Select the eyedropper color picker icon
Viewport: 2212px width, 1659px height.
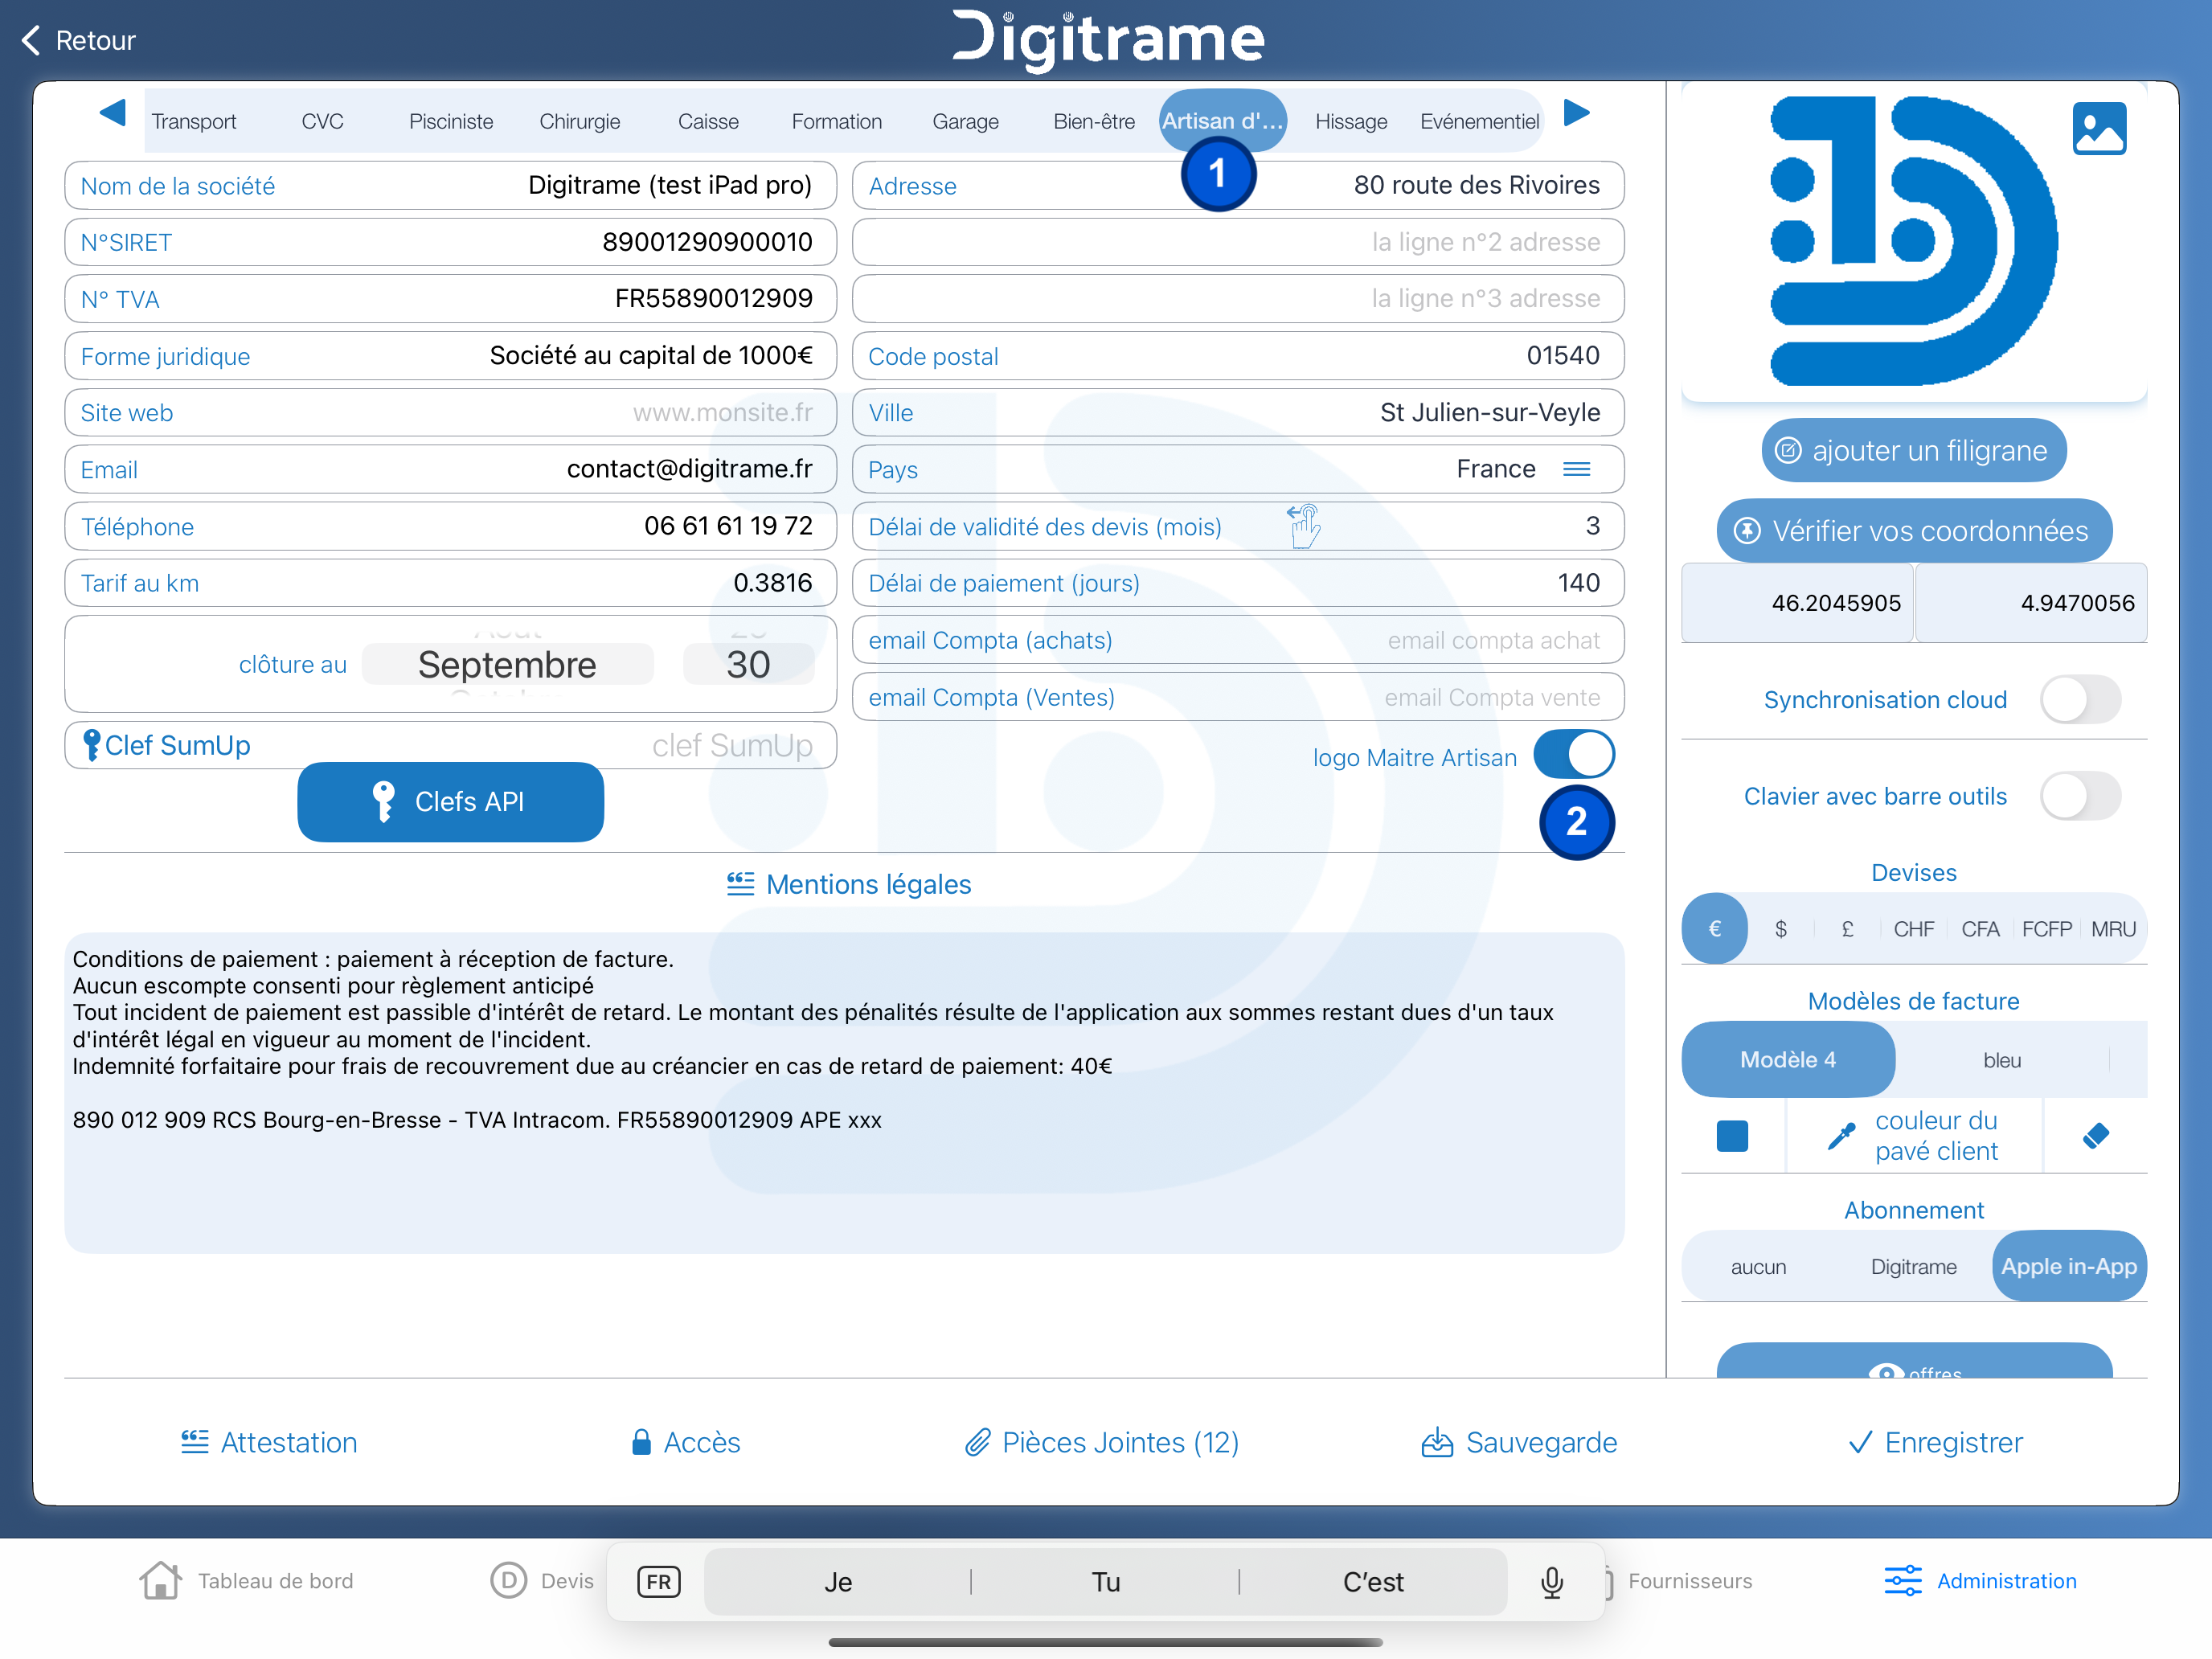[x=1841, y=1136]
